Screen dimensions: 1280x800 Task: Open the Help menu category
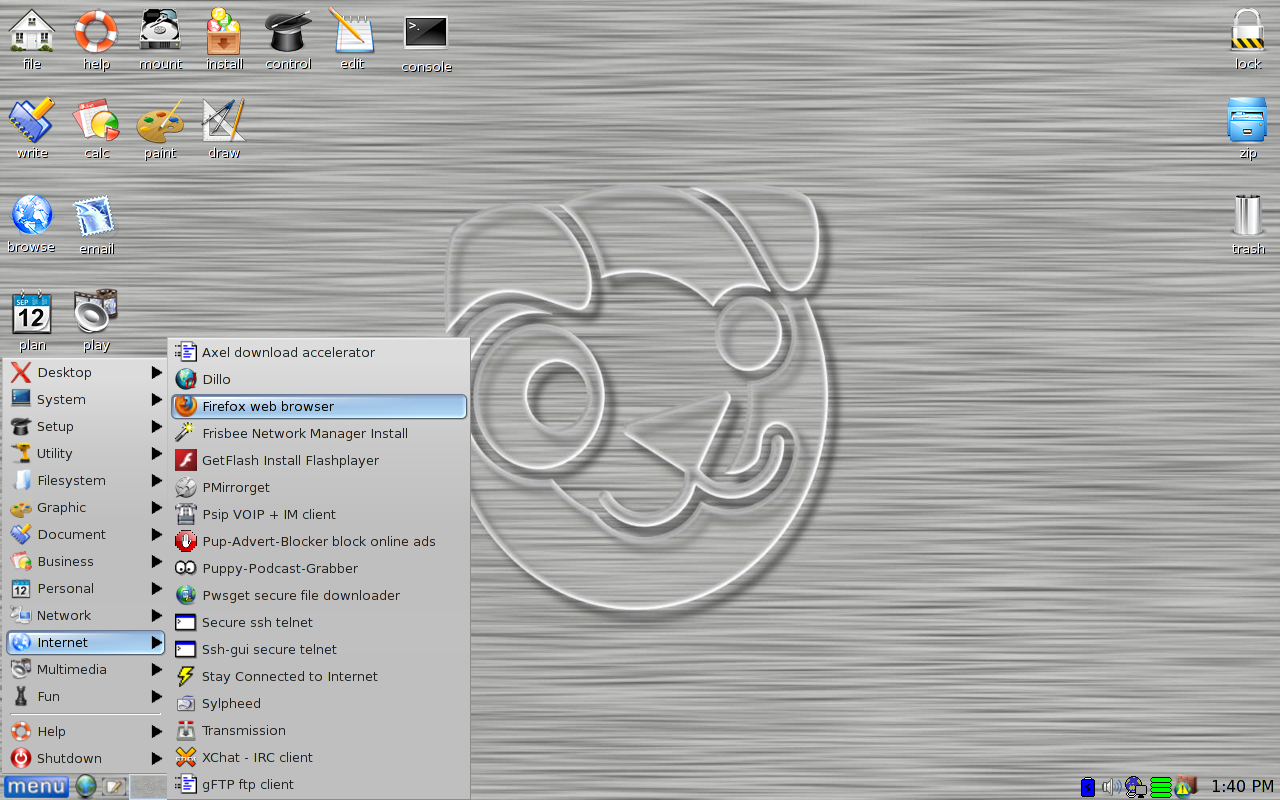click(x=85, y=731)
